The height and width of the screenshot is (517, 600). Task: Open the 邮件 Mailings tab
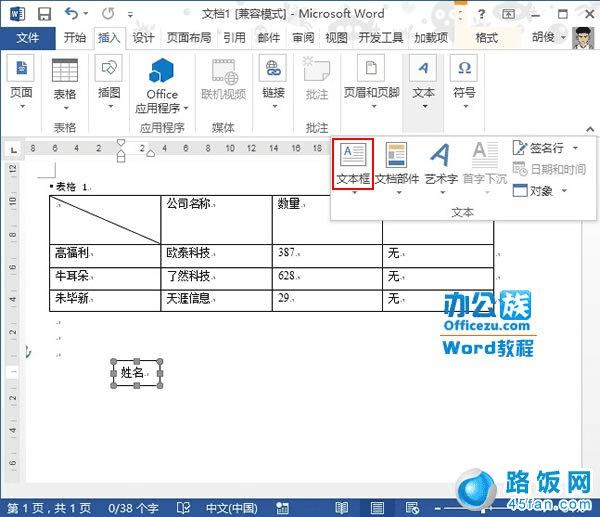[269, 38]
